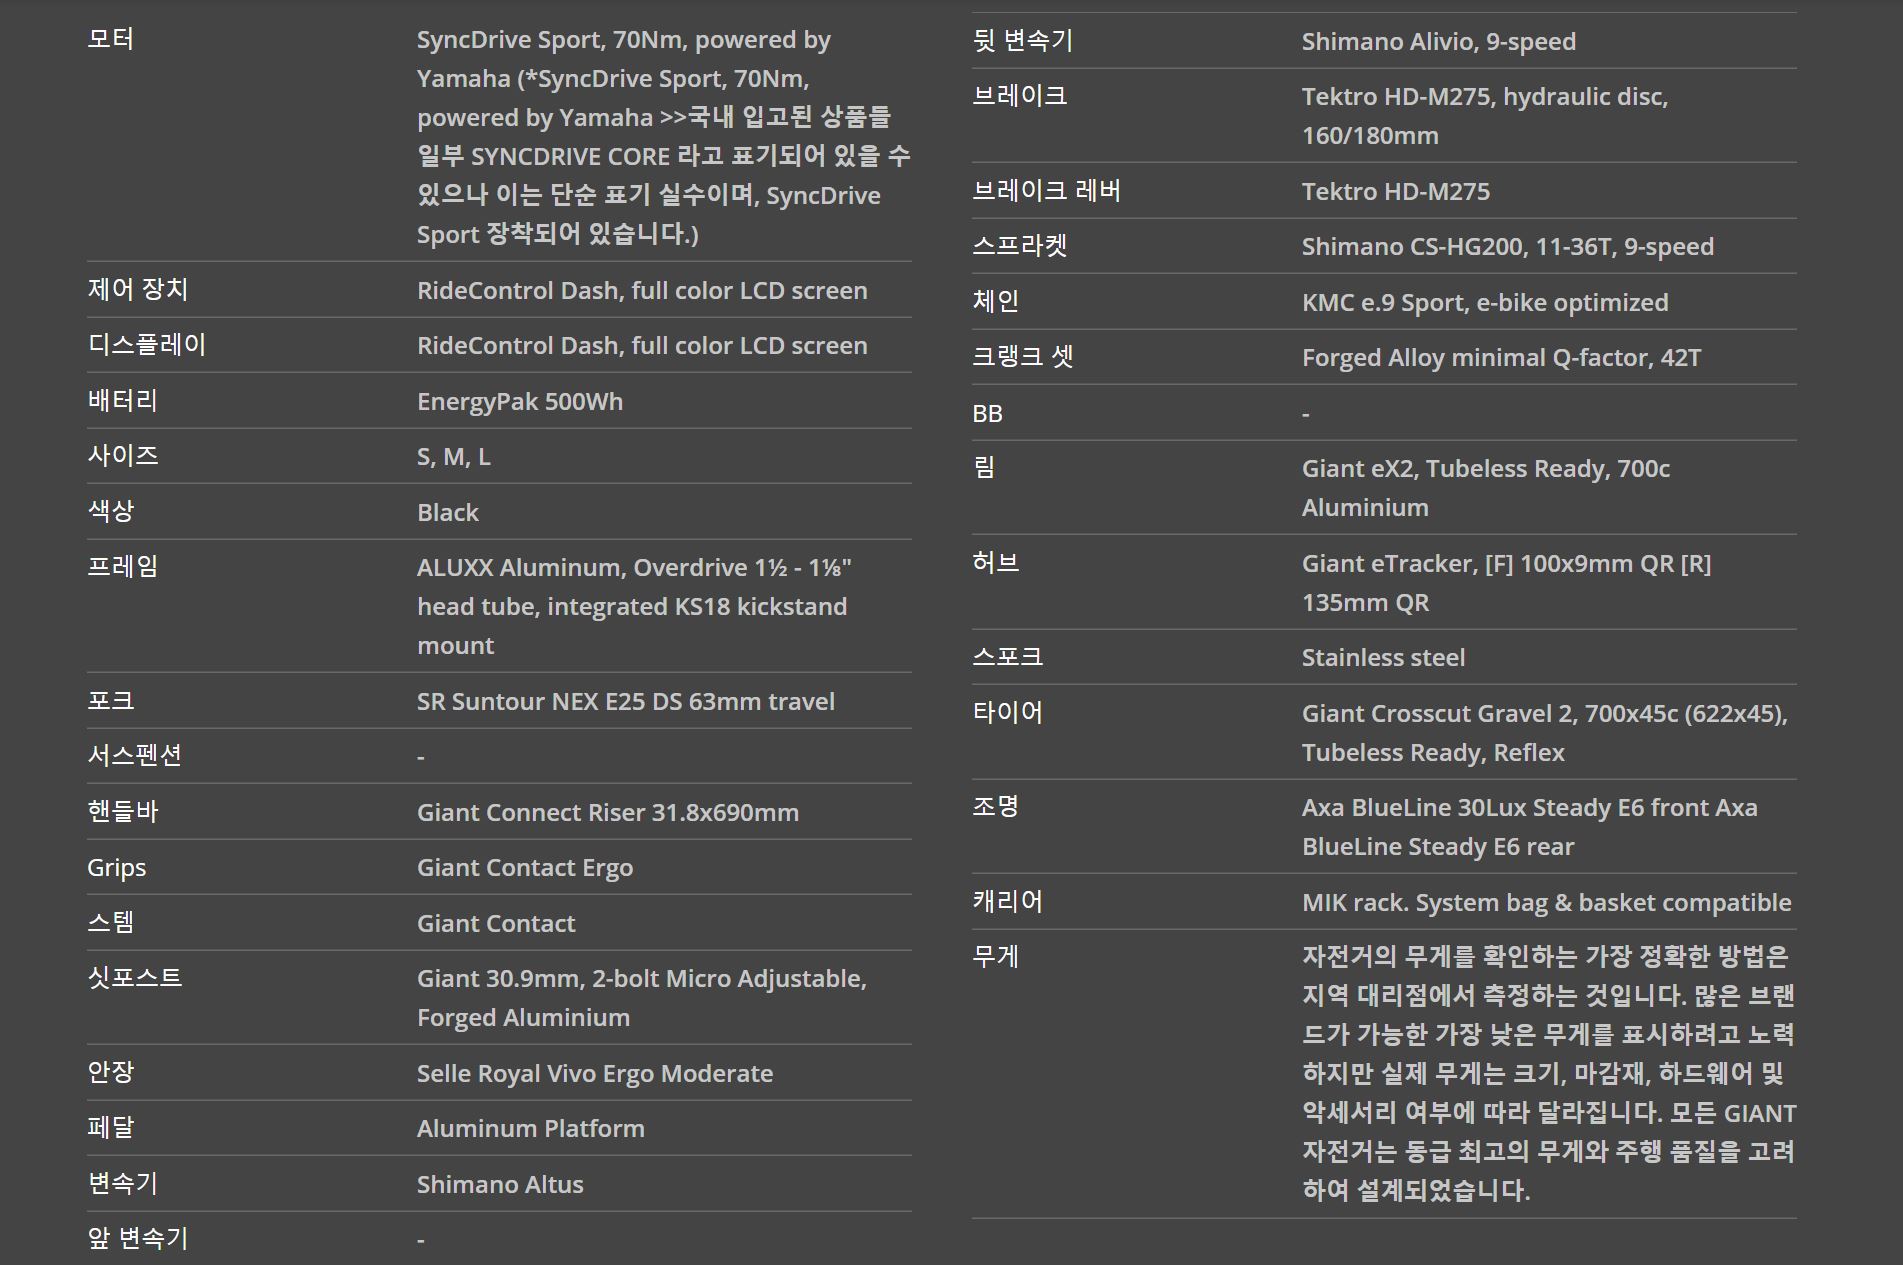Select Giant eTracker hub value

pos(1506,583)
